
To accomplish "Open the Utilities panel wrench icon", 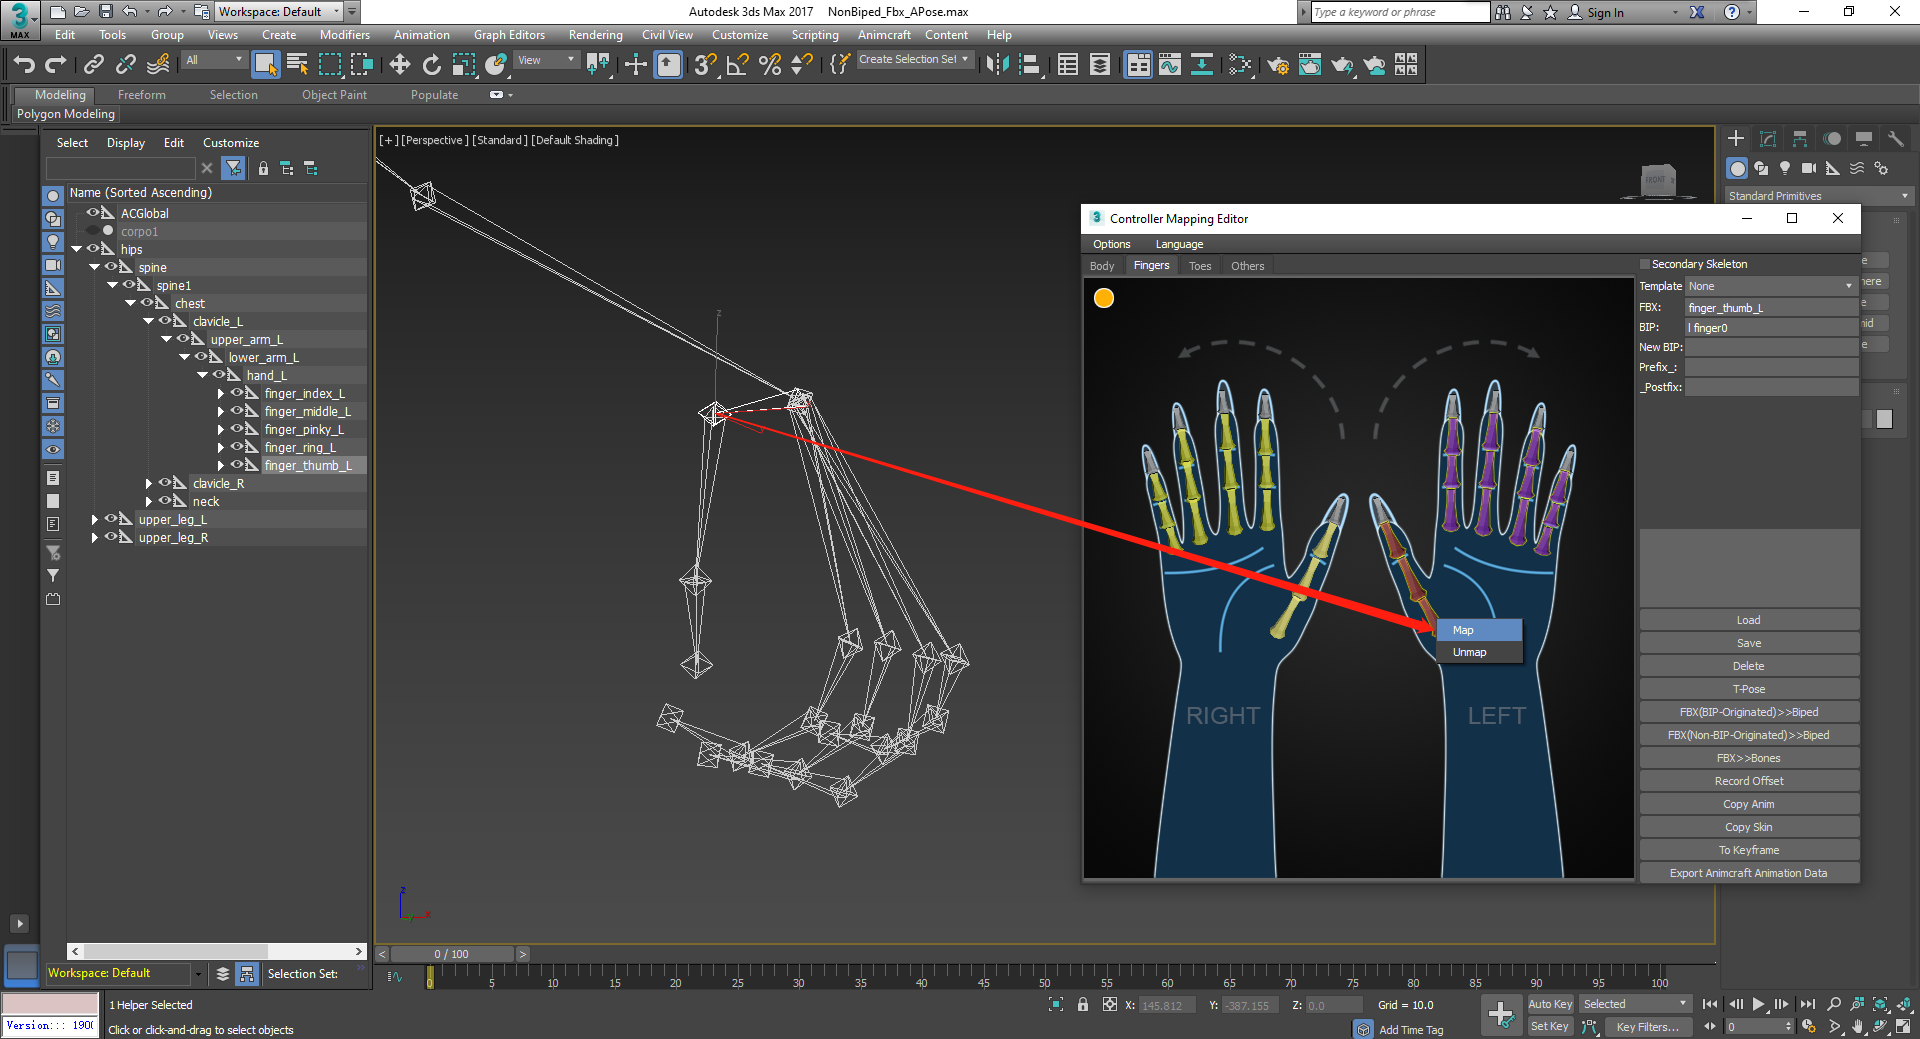I will pos(1895,138).
